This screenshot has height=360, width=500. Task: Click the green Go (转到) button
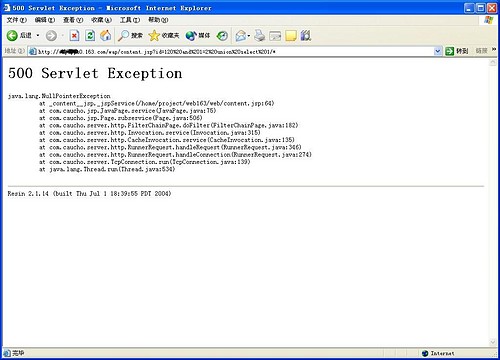pyautogui.click(x=457, y=51)
